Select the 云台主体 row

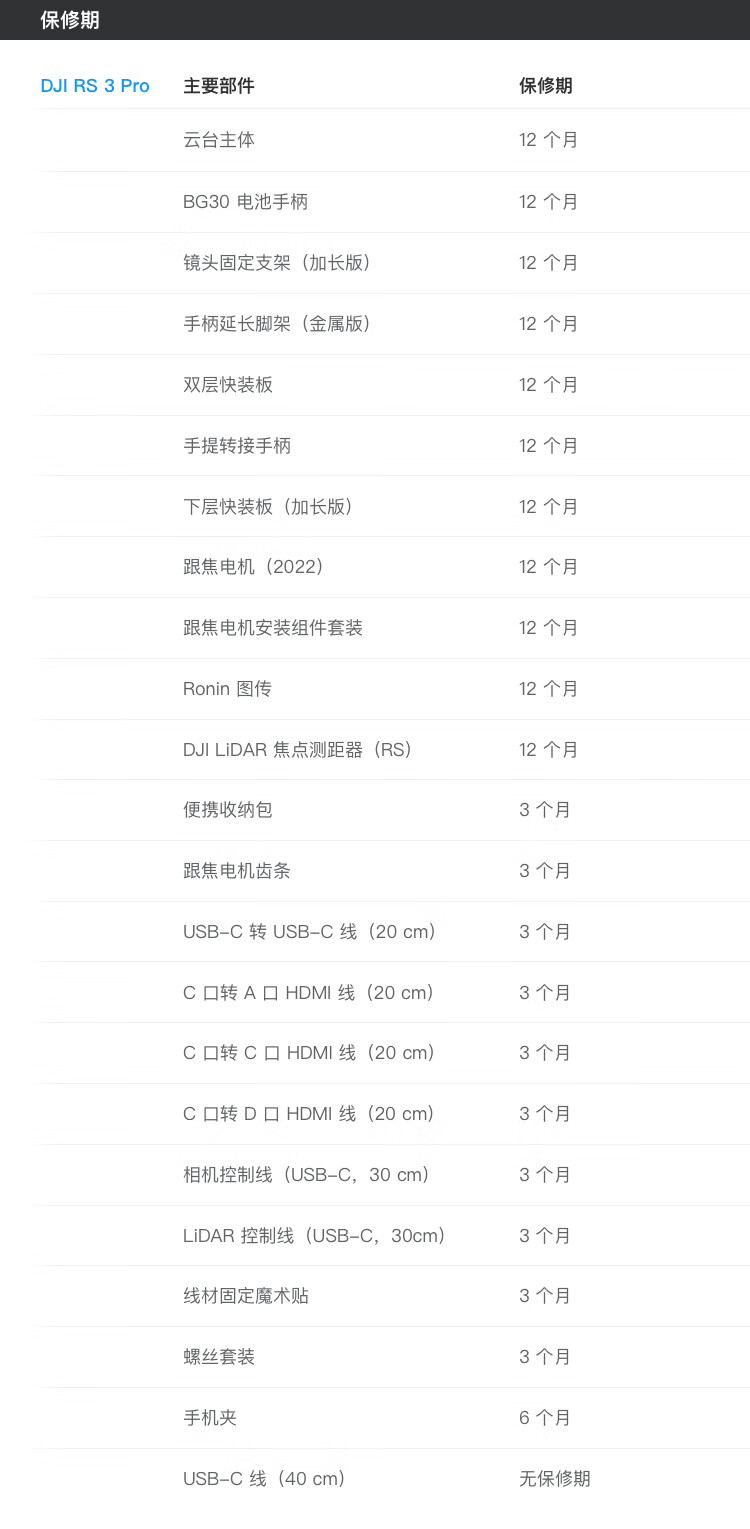395,140
